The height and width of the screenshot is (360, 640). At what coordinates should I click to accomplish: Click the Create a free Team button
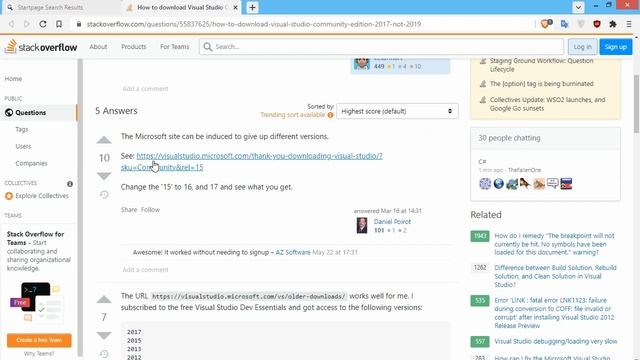click(39, 340)
